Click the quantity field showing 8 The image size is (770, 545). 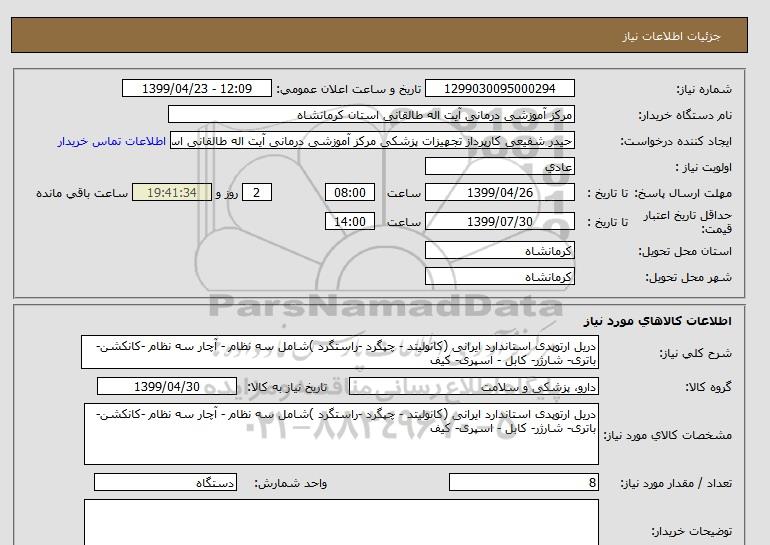[x=523, y=482]
